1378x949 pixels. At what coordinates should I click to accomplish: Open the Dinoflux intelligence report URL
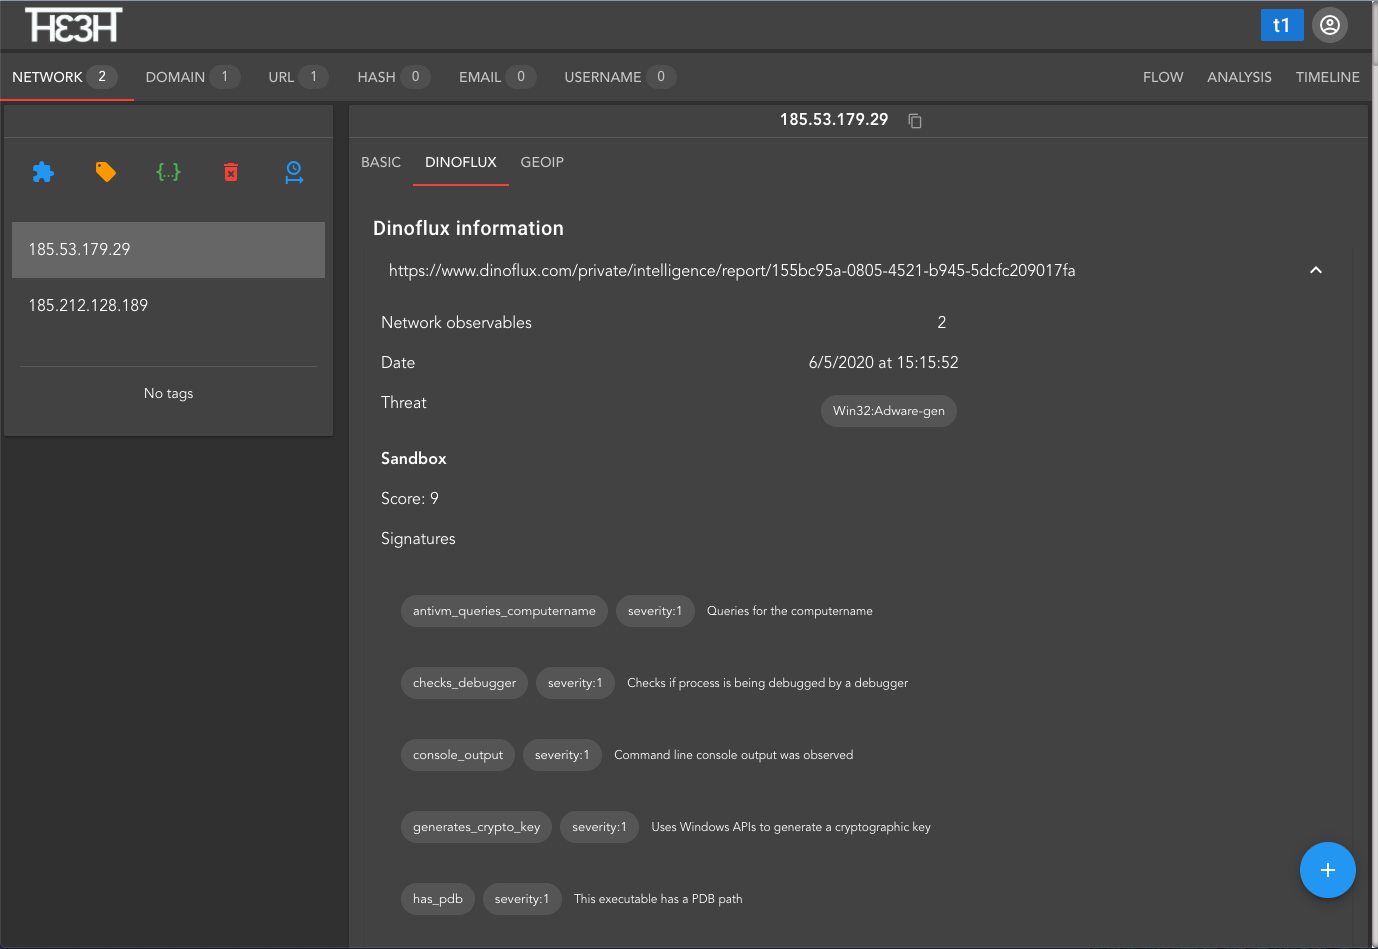[x=731, y=270]
